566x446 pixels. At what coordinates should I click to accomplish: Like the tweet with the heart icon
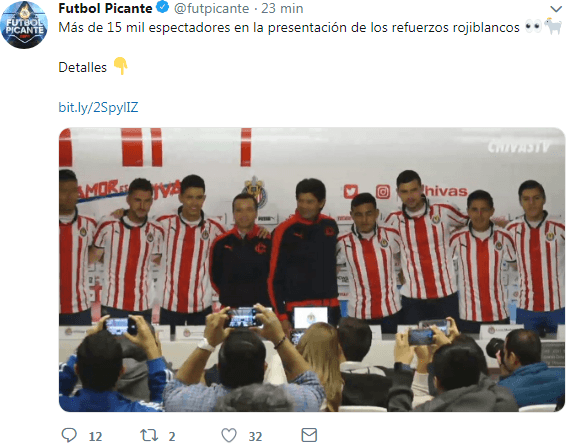click(x=229, y=435)
